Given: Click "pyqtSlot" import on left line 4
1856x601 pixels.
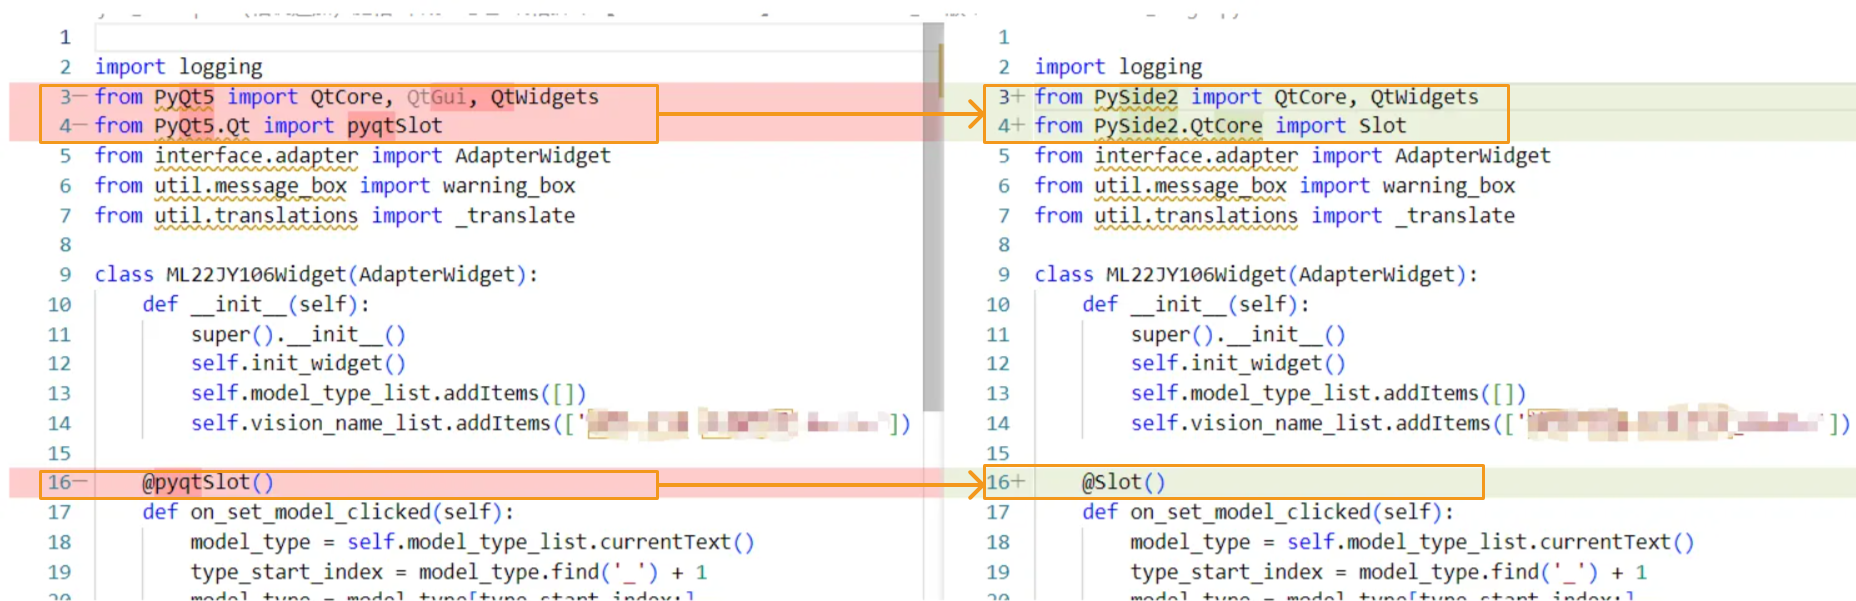Looking at the screenshot, I should click(394, 126).
